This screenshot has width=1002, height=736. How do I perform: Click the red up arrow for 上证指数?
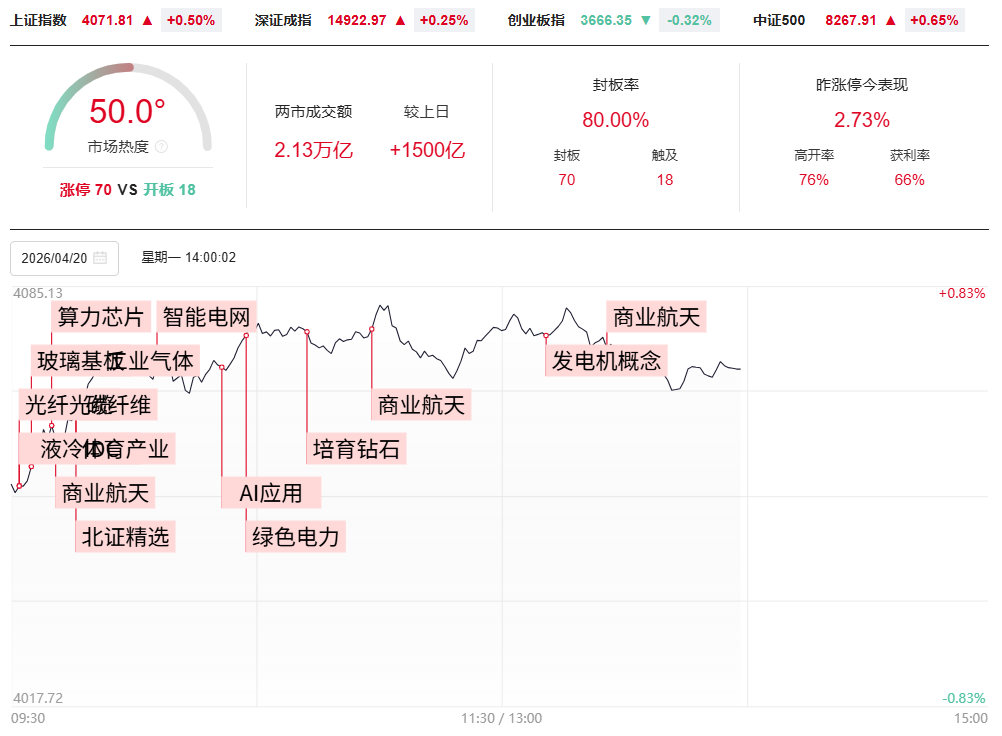(x=148, y=20)
